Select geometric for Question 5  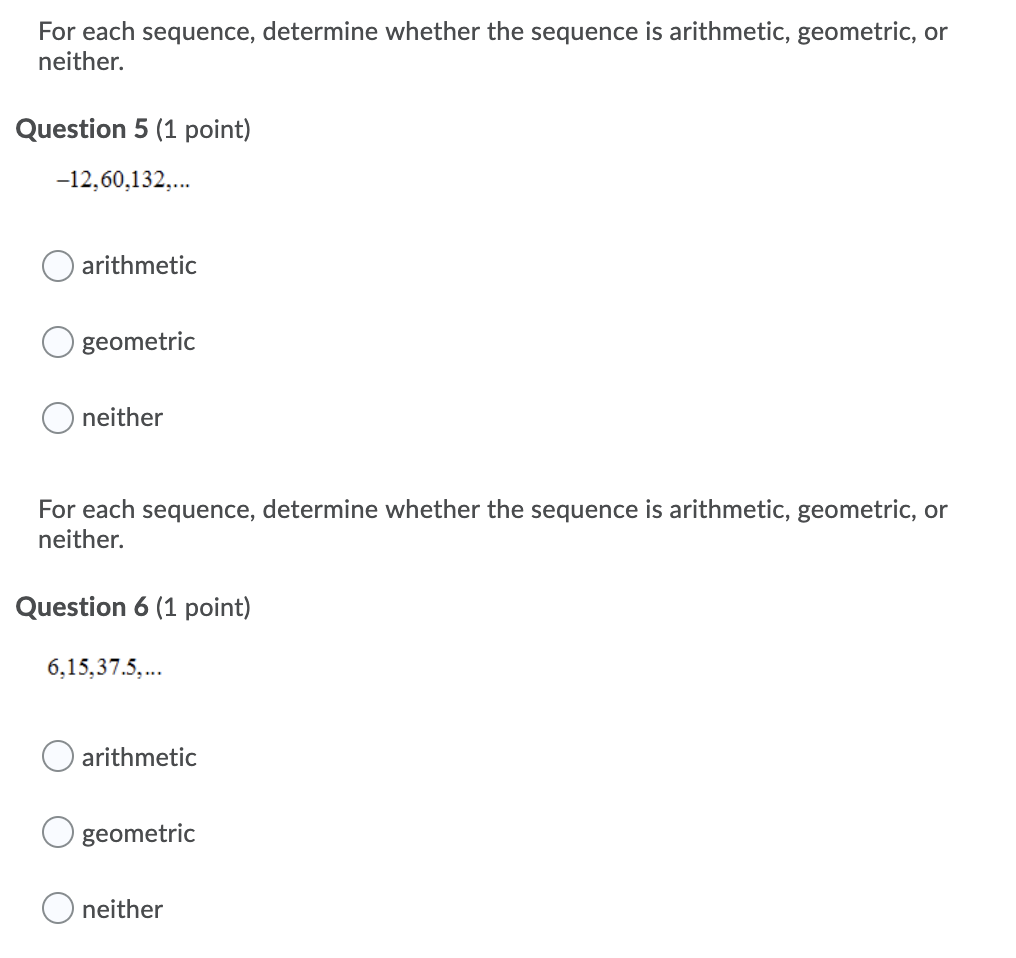click(57, 342)
